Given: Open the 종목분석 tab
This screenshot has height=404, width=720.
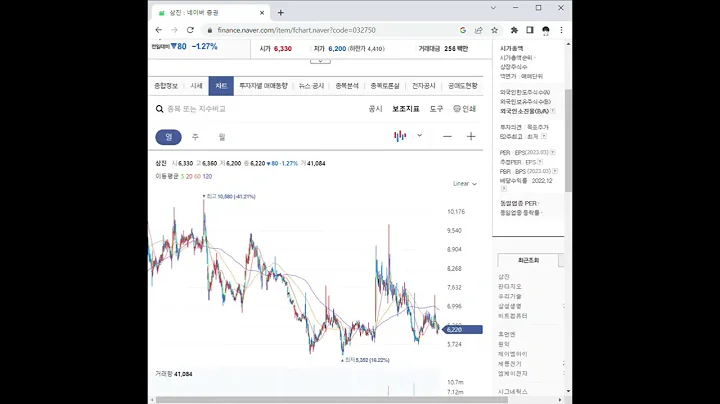Looking at the screenshot, I should pos(347,86).
